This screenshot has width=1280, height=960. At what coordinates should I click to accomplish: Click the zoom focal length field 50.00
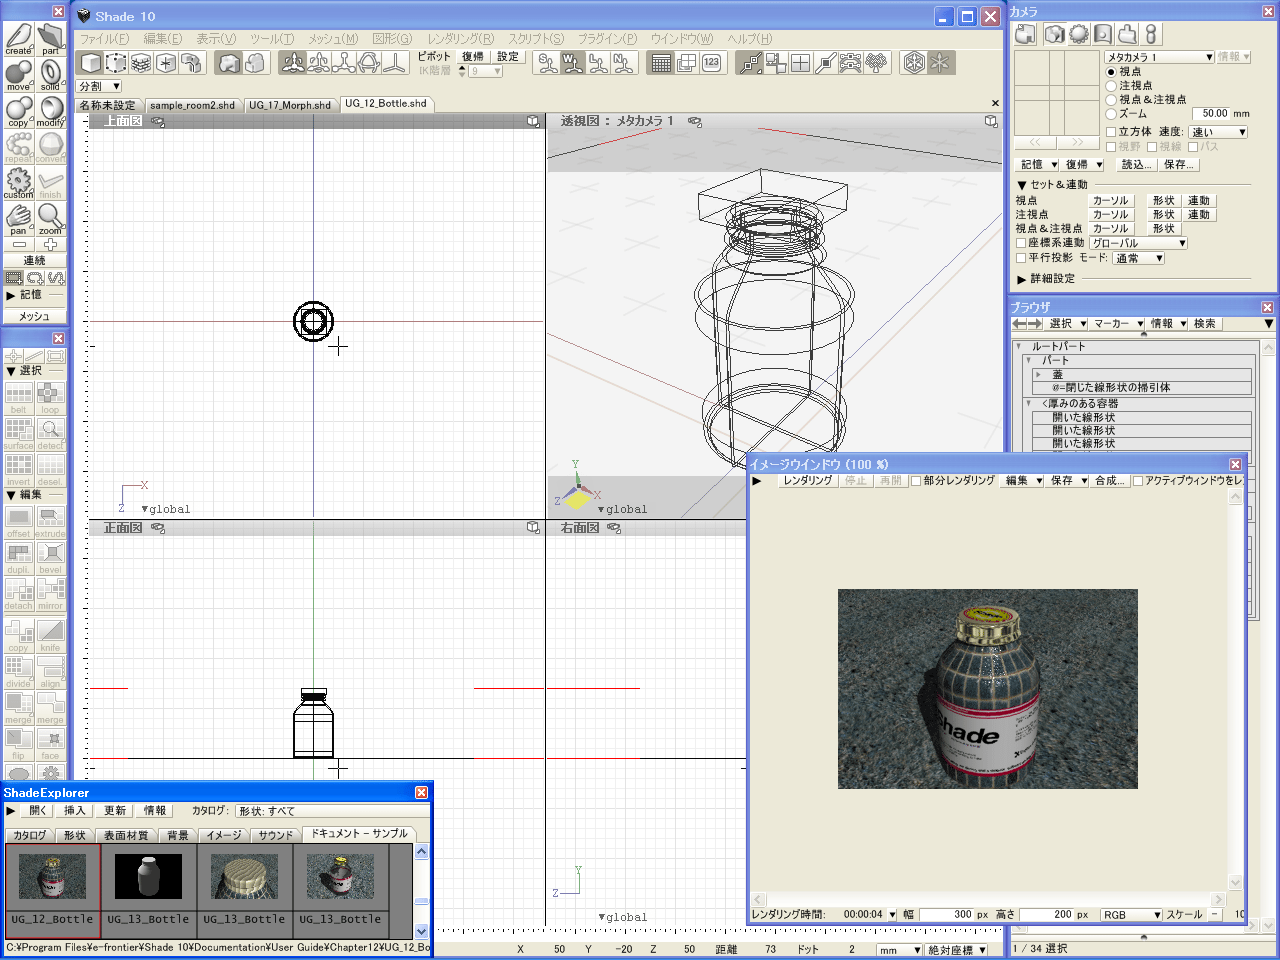1212,114
